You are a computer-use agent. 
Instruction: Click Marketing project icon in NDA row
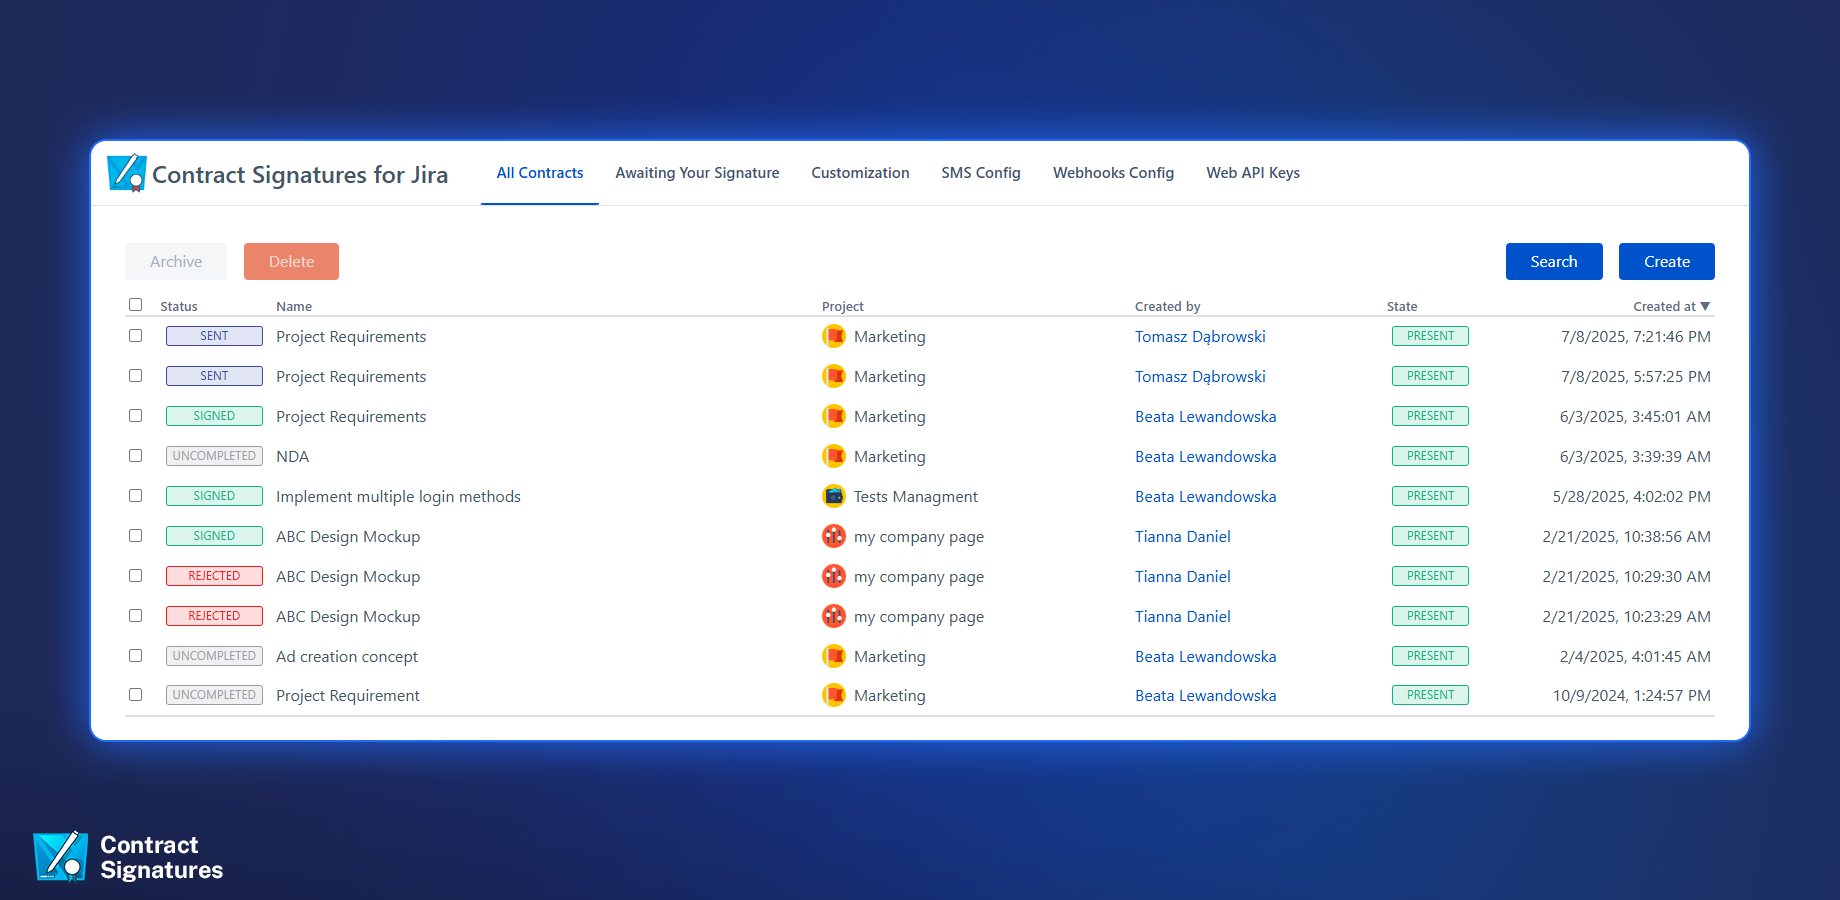(x=834, y=456)
